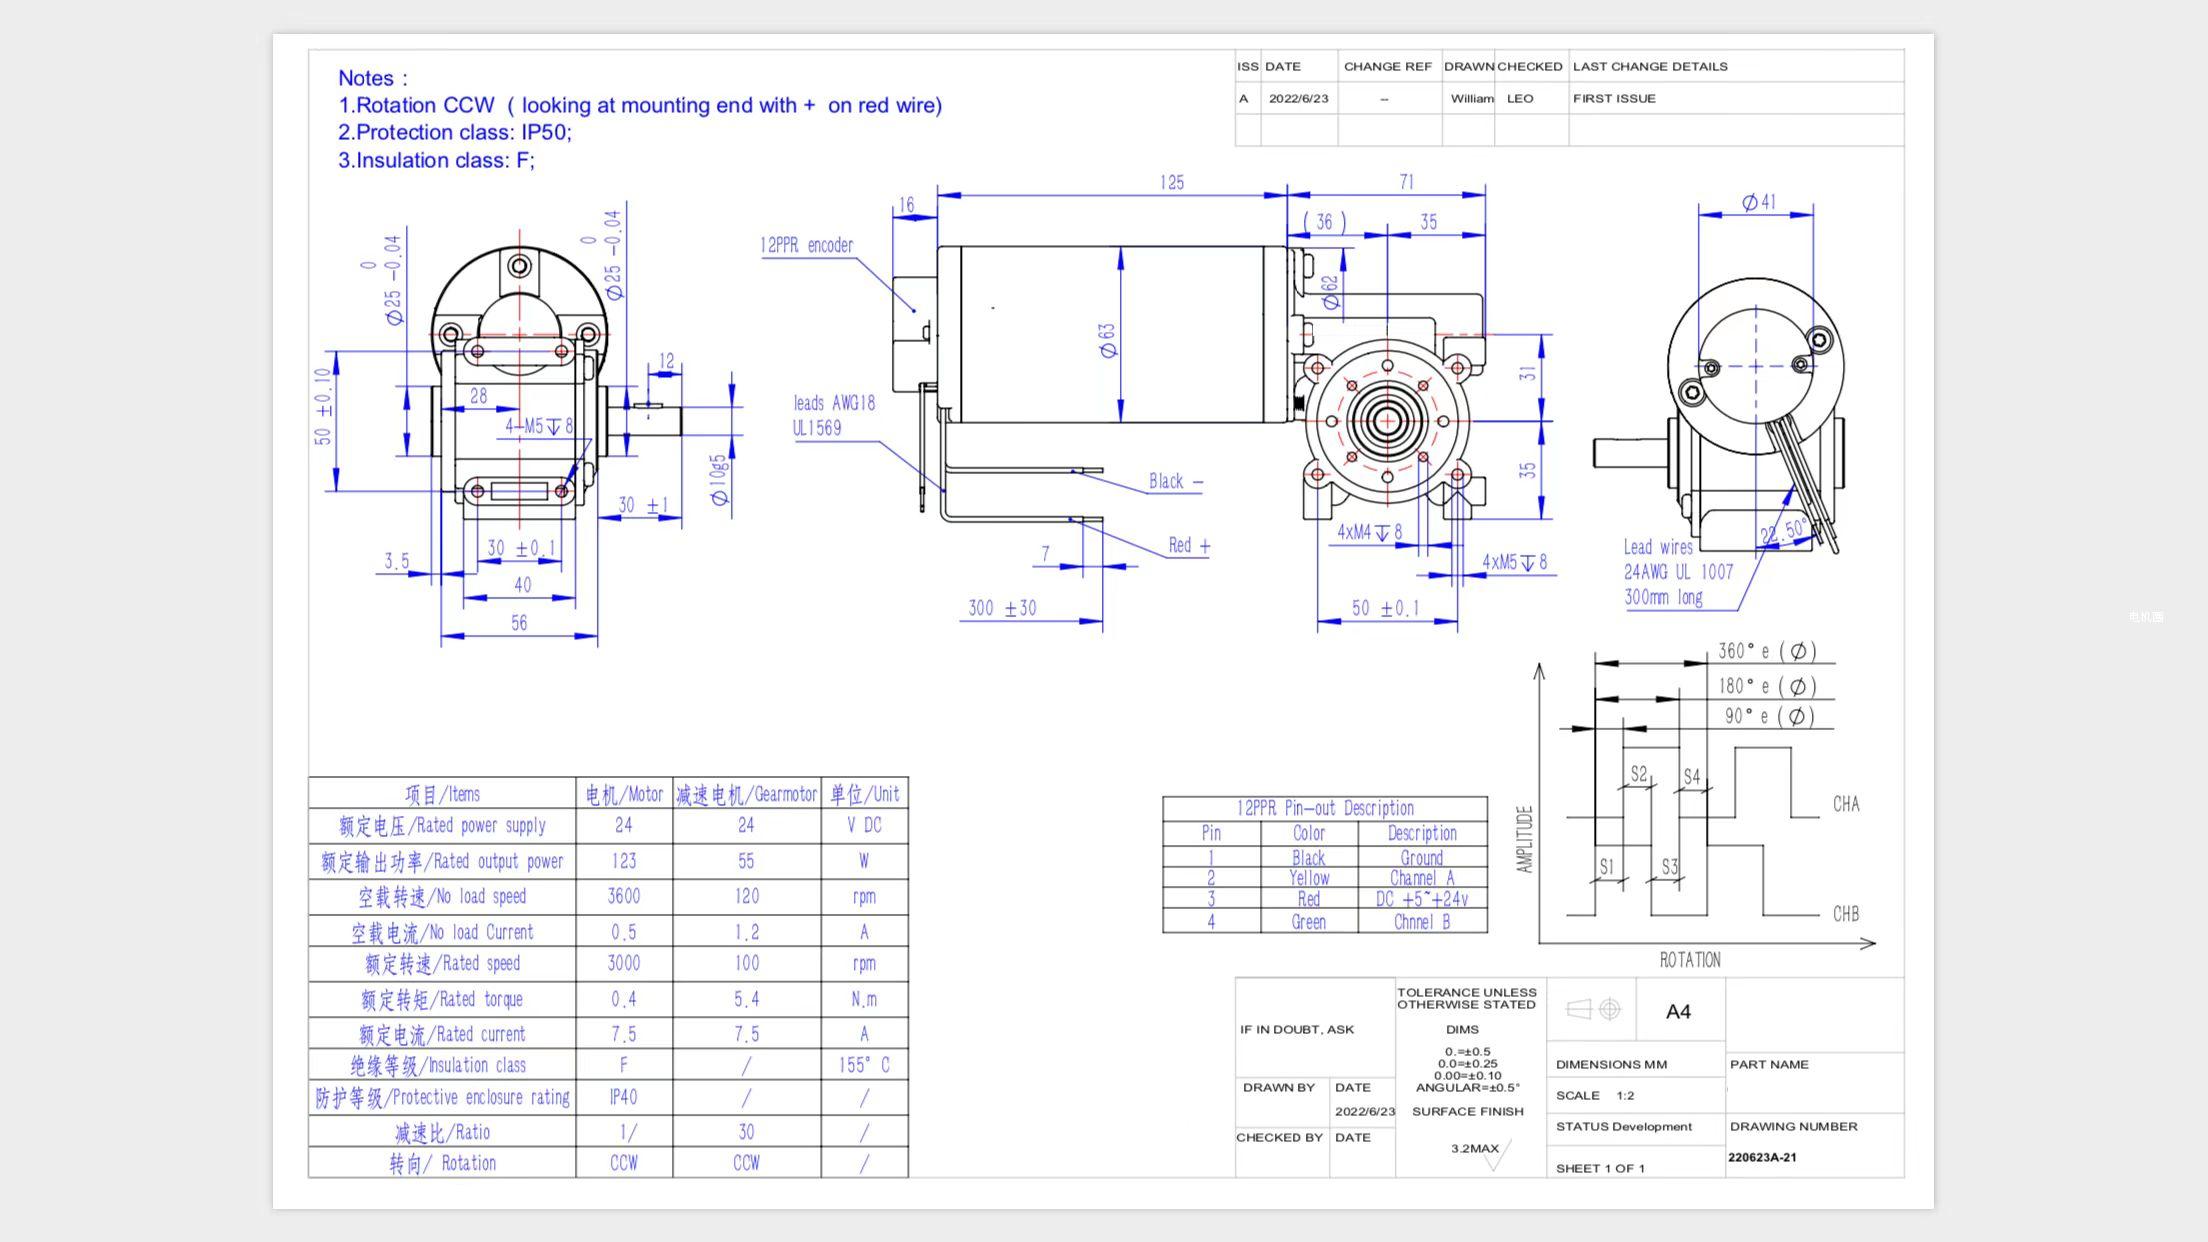Click the A4 paper size cell
The width and height of the screenshot is (2208, 1242).
coord(1678,1012)
